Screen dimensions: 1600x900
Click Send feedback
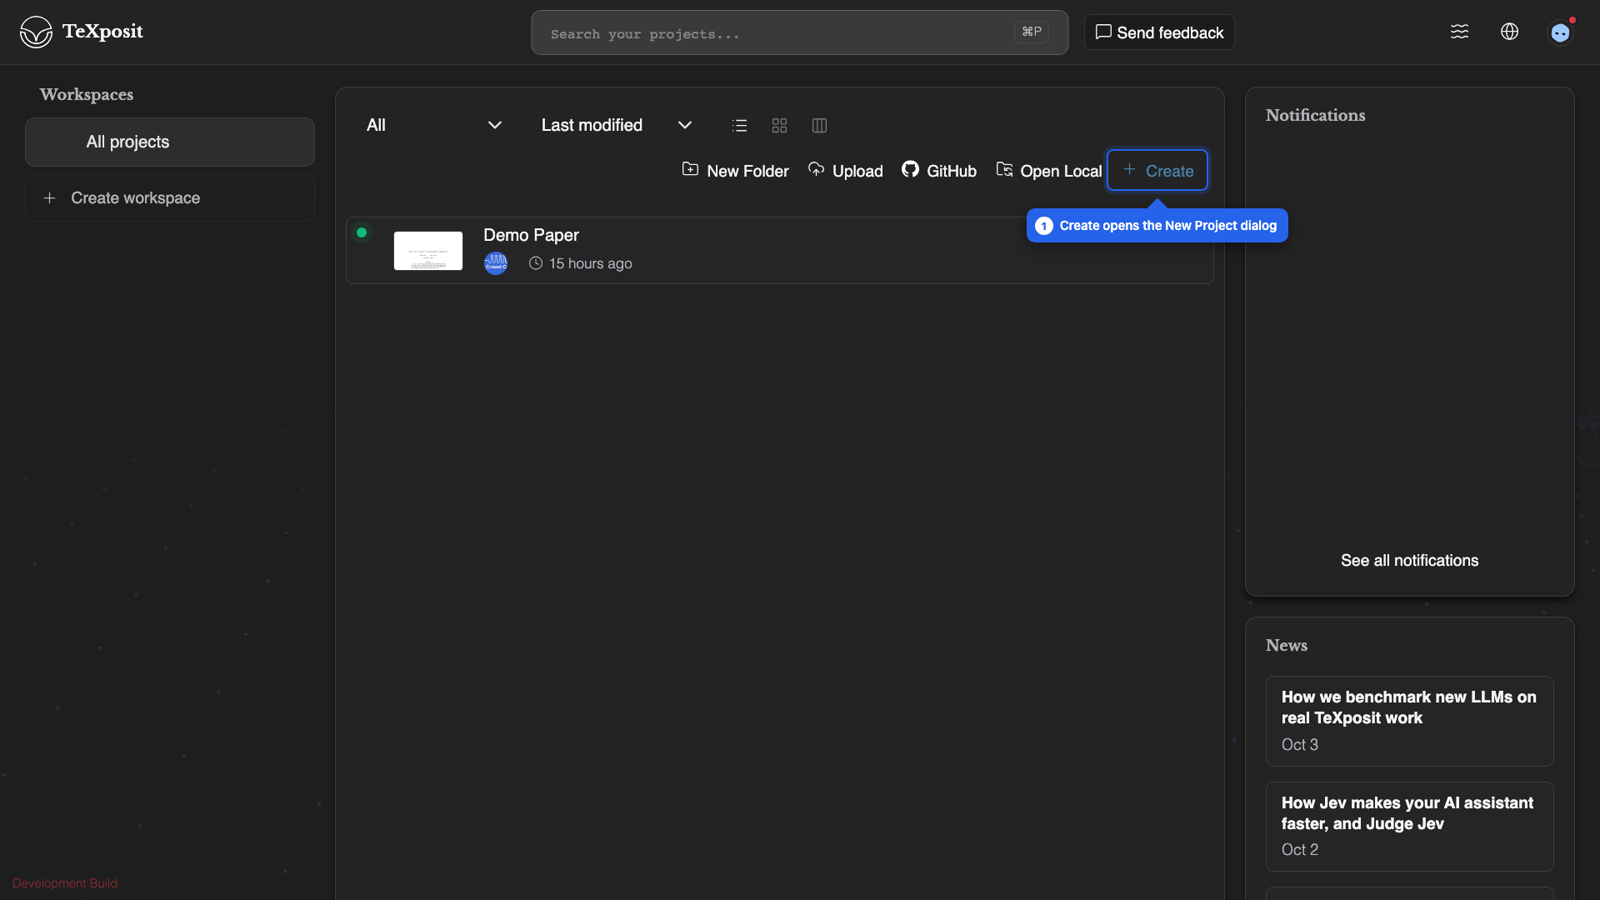pyautogui.click(x=1159, y=32)
